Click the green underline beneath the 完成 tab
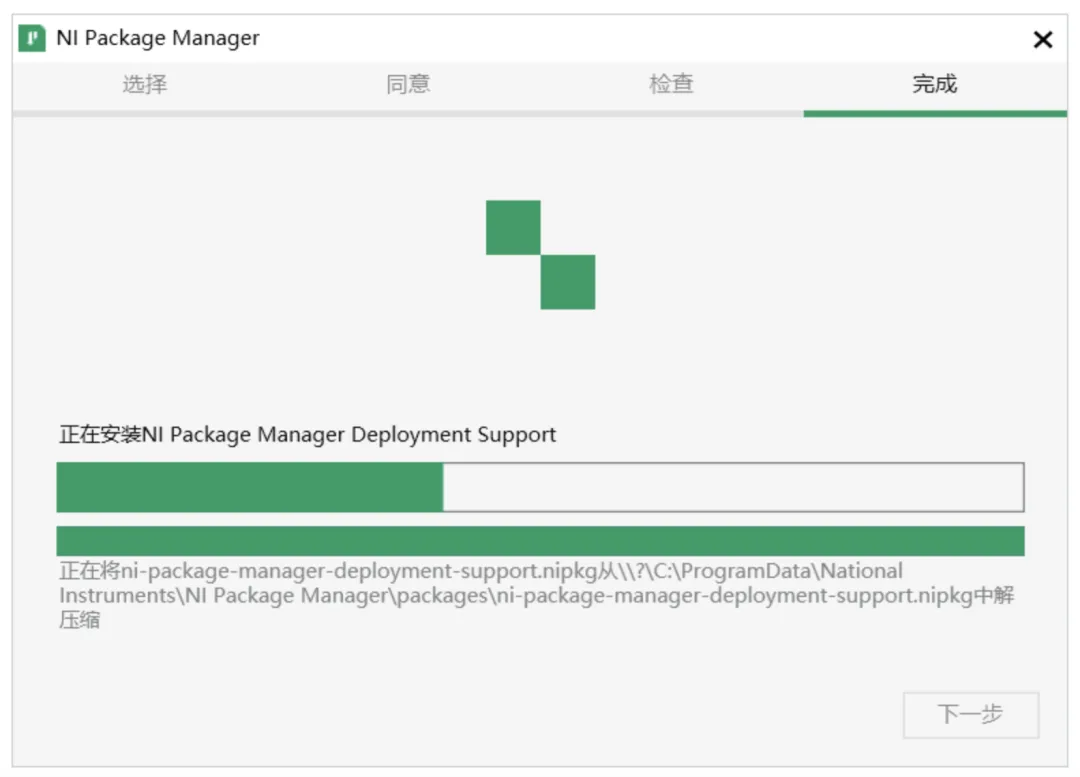This screenshot has width=1080, height=777. click(x=935, y=113)
